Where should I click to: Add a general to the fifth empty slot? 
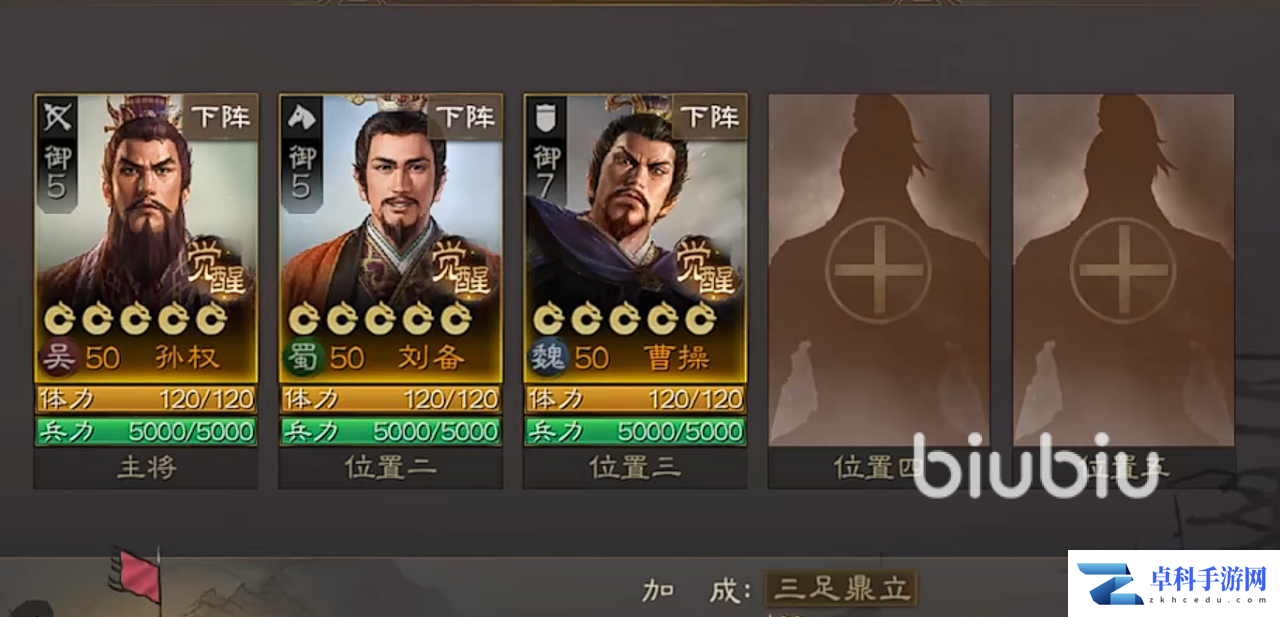tap(1123, 270)
